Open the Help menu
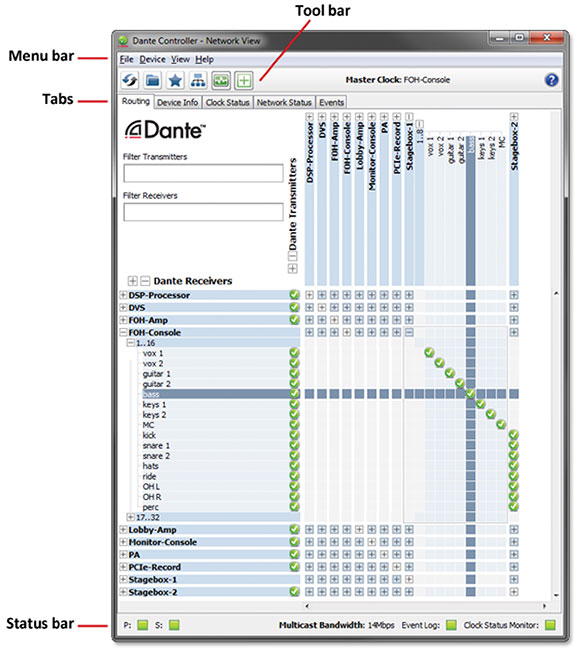Image resolution: width=580 pixels, height=654 pixels. pos(205,60)
